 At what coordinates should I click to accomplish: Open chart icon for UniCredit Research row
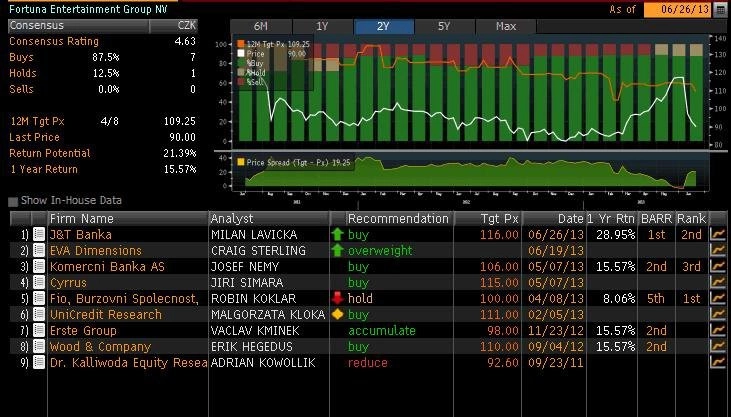pyautogui.click(x=718, y=314)
